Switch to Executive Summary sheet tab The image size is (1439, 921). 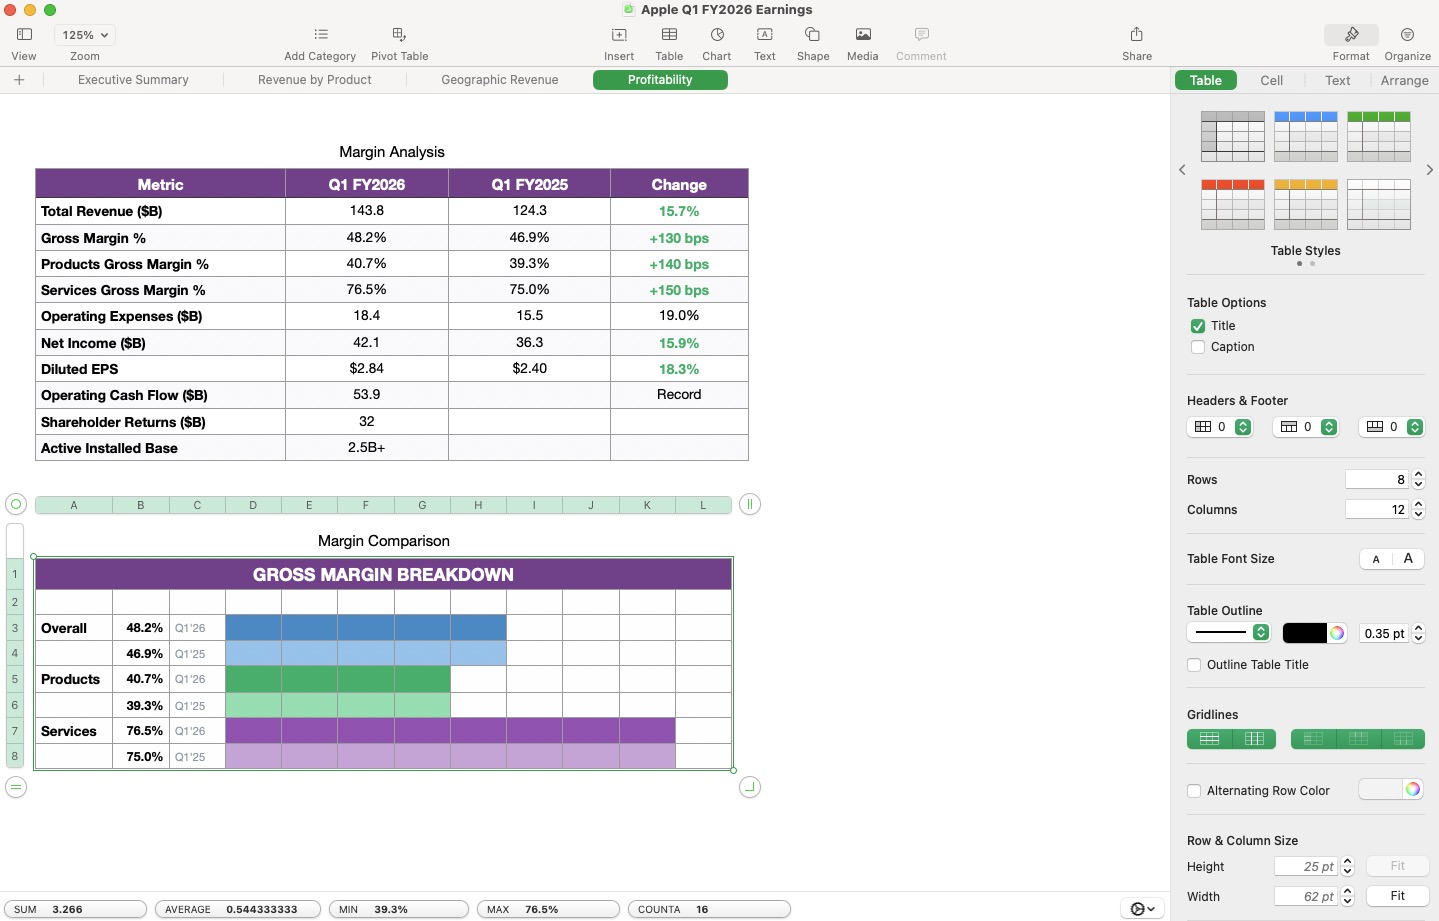pyautogui.click(x=133, y=80)
